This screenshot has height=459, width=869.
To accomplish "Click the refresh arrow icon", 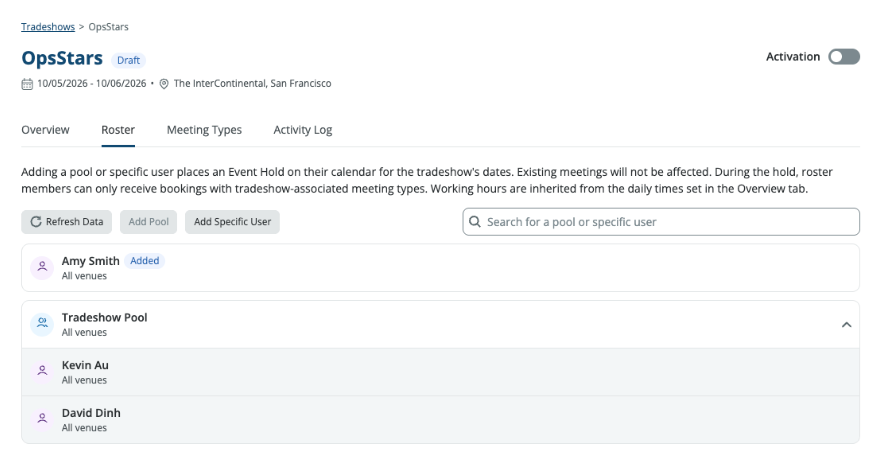I will (36, 222).
